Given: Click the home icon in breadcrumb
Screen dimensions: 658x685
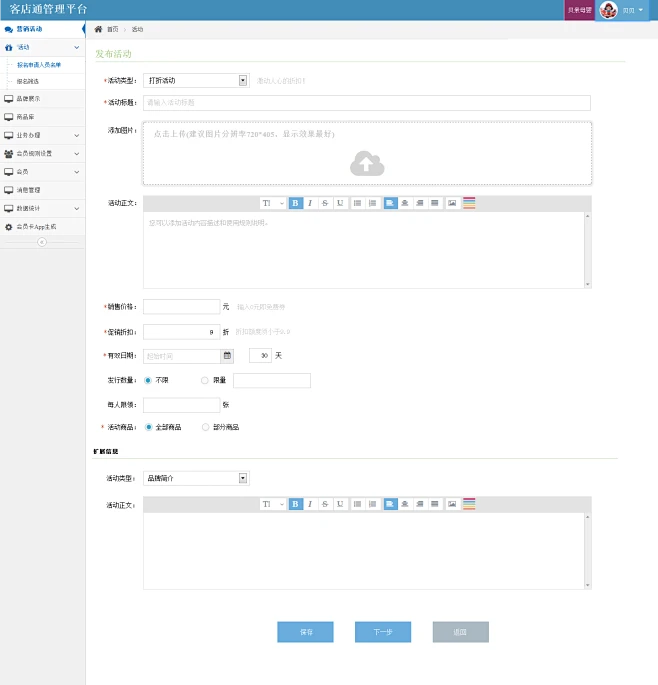Looking at the screenshot, I should (98, 29).
